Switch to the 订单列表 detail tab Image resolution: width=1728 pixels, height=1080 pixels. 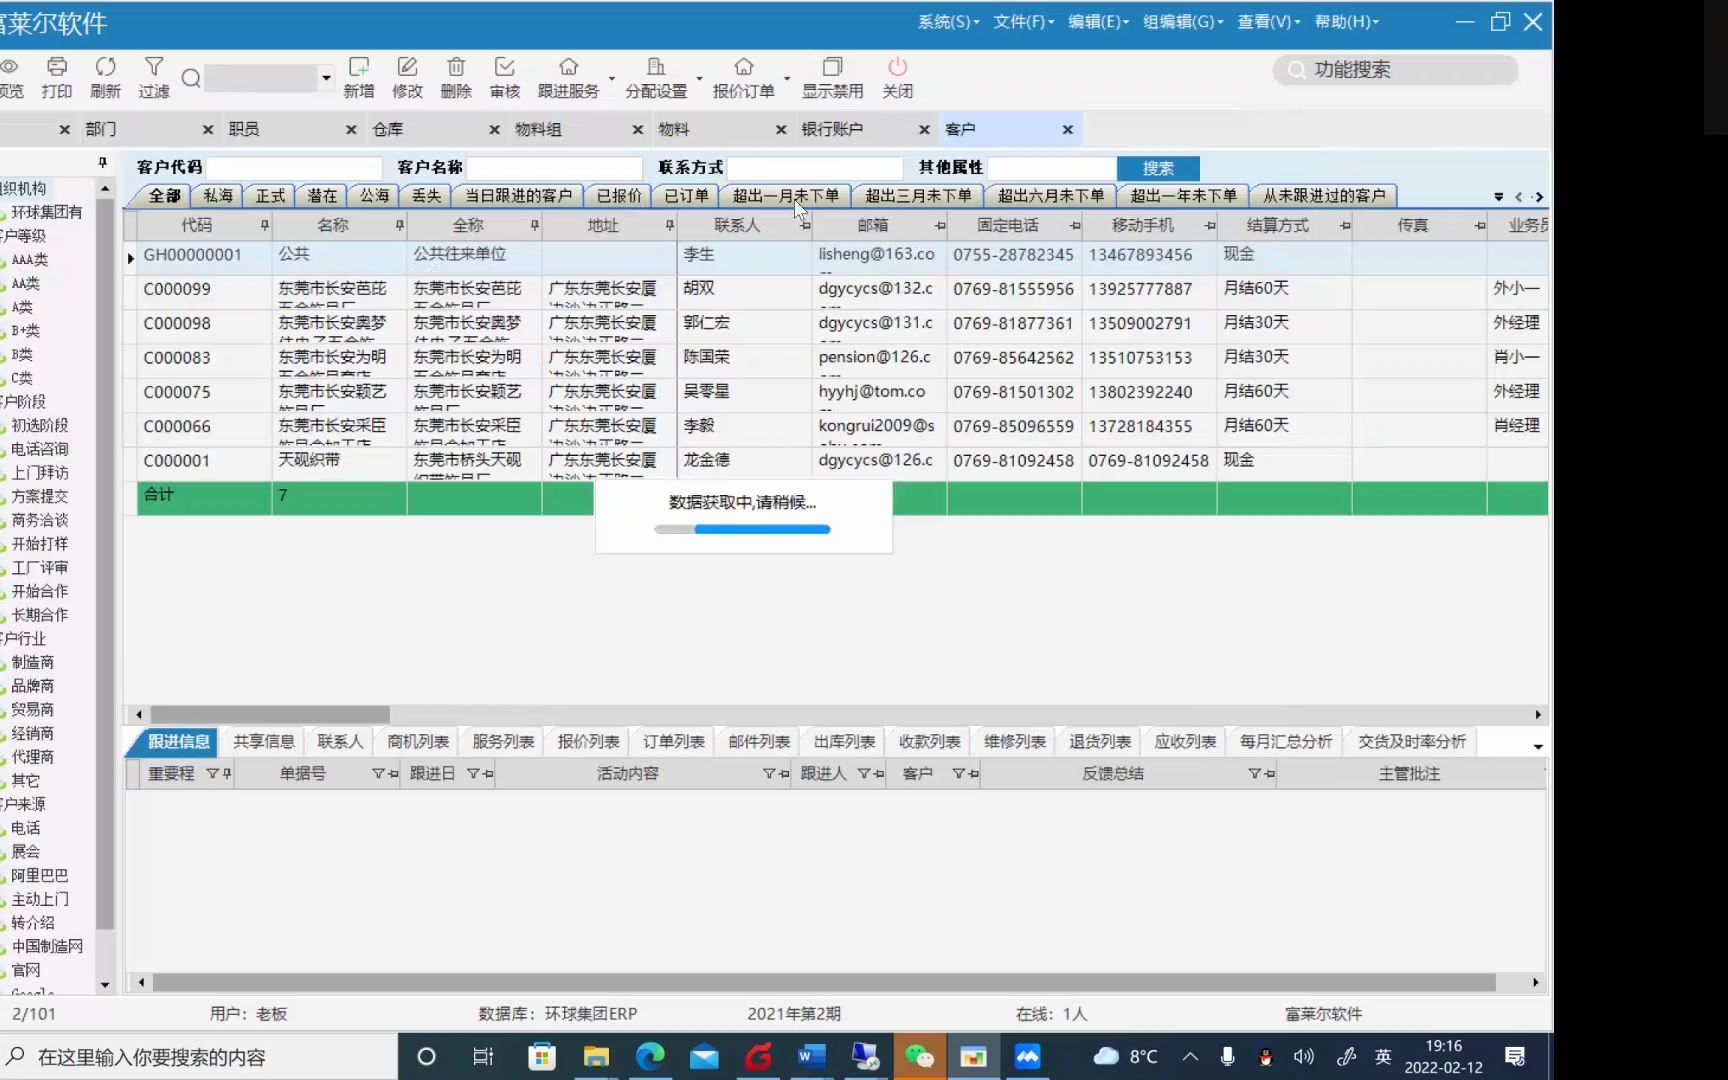673,741
